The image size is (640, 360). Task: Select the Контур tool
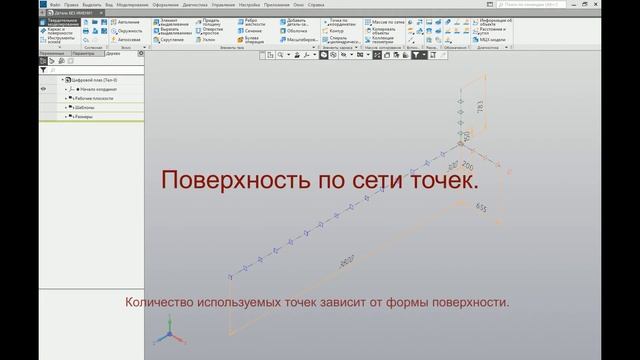point(333,31)
